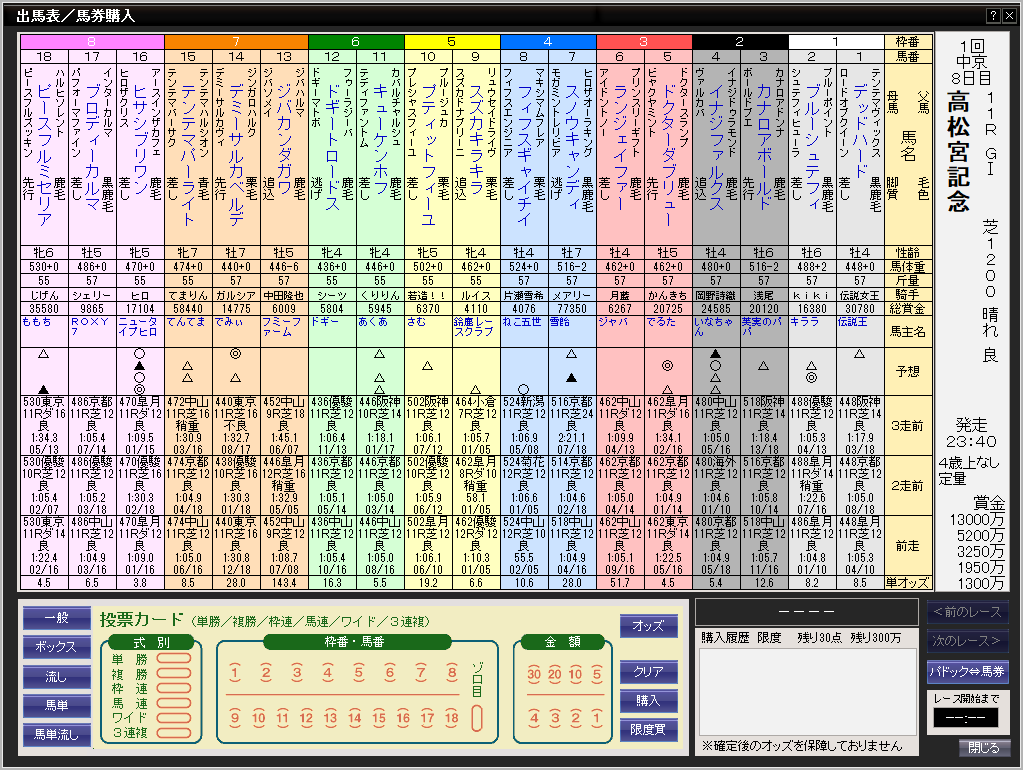Screen dimensions: 1023x770
Task: Click the black frame 2 header
Action: click(740, 42)
